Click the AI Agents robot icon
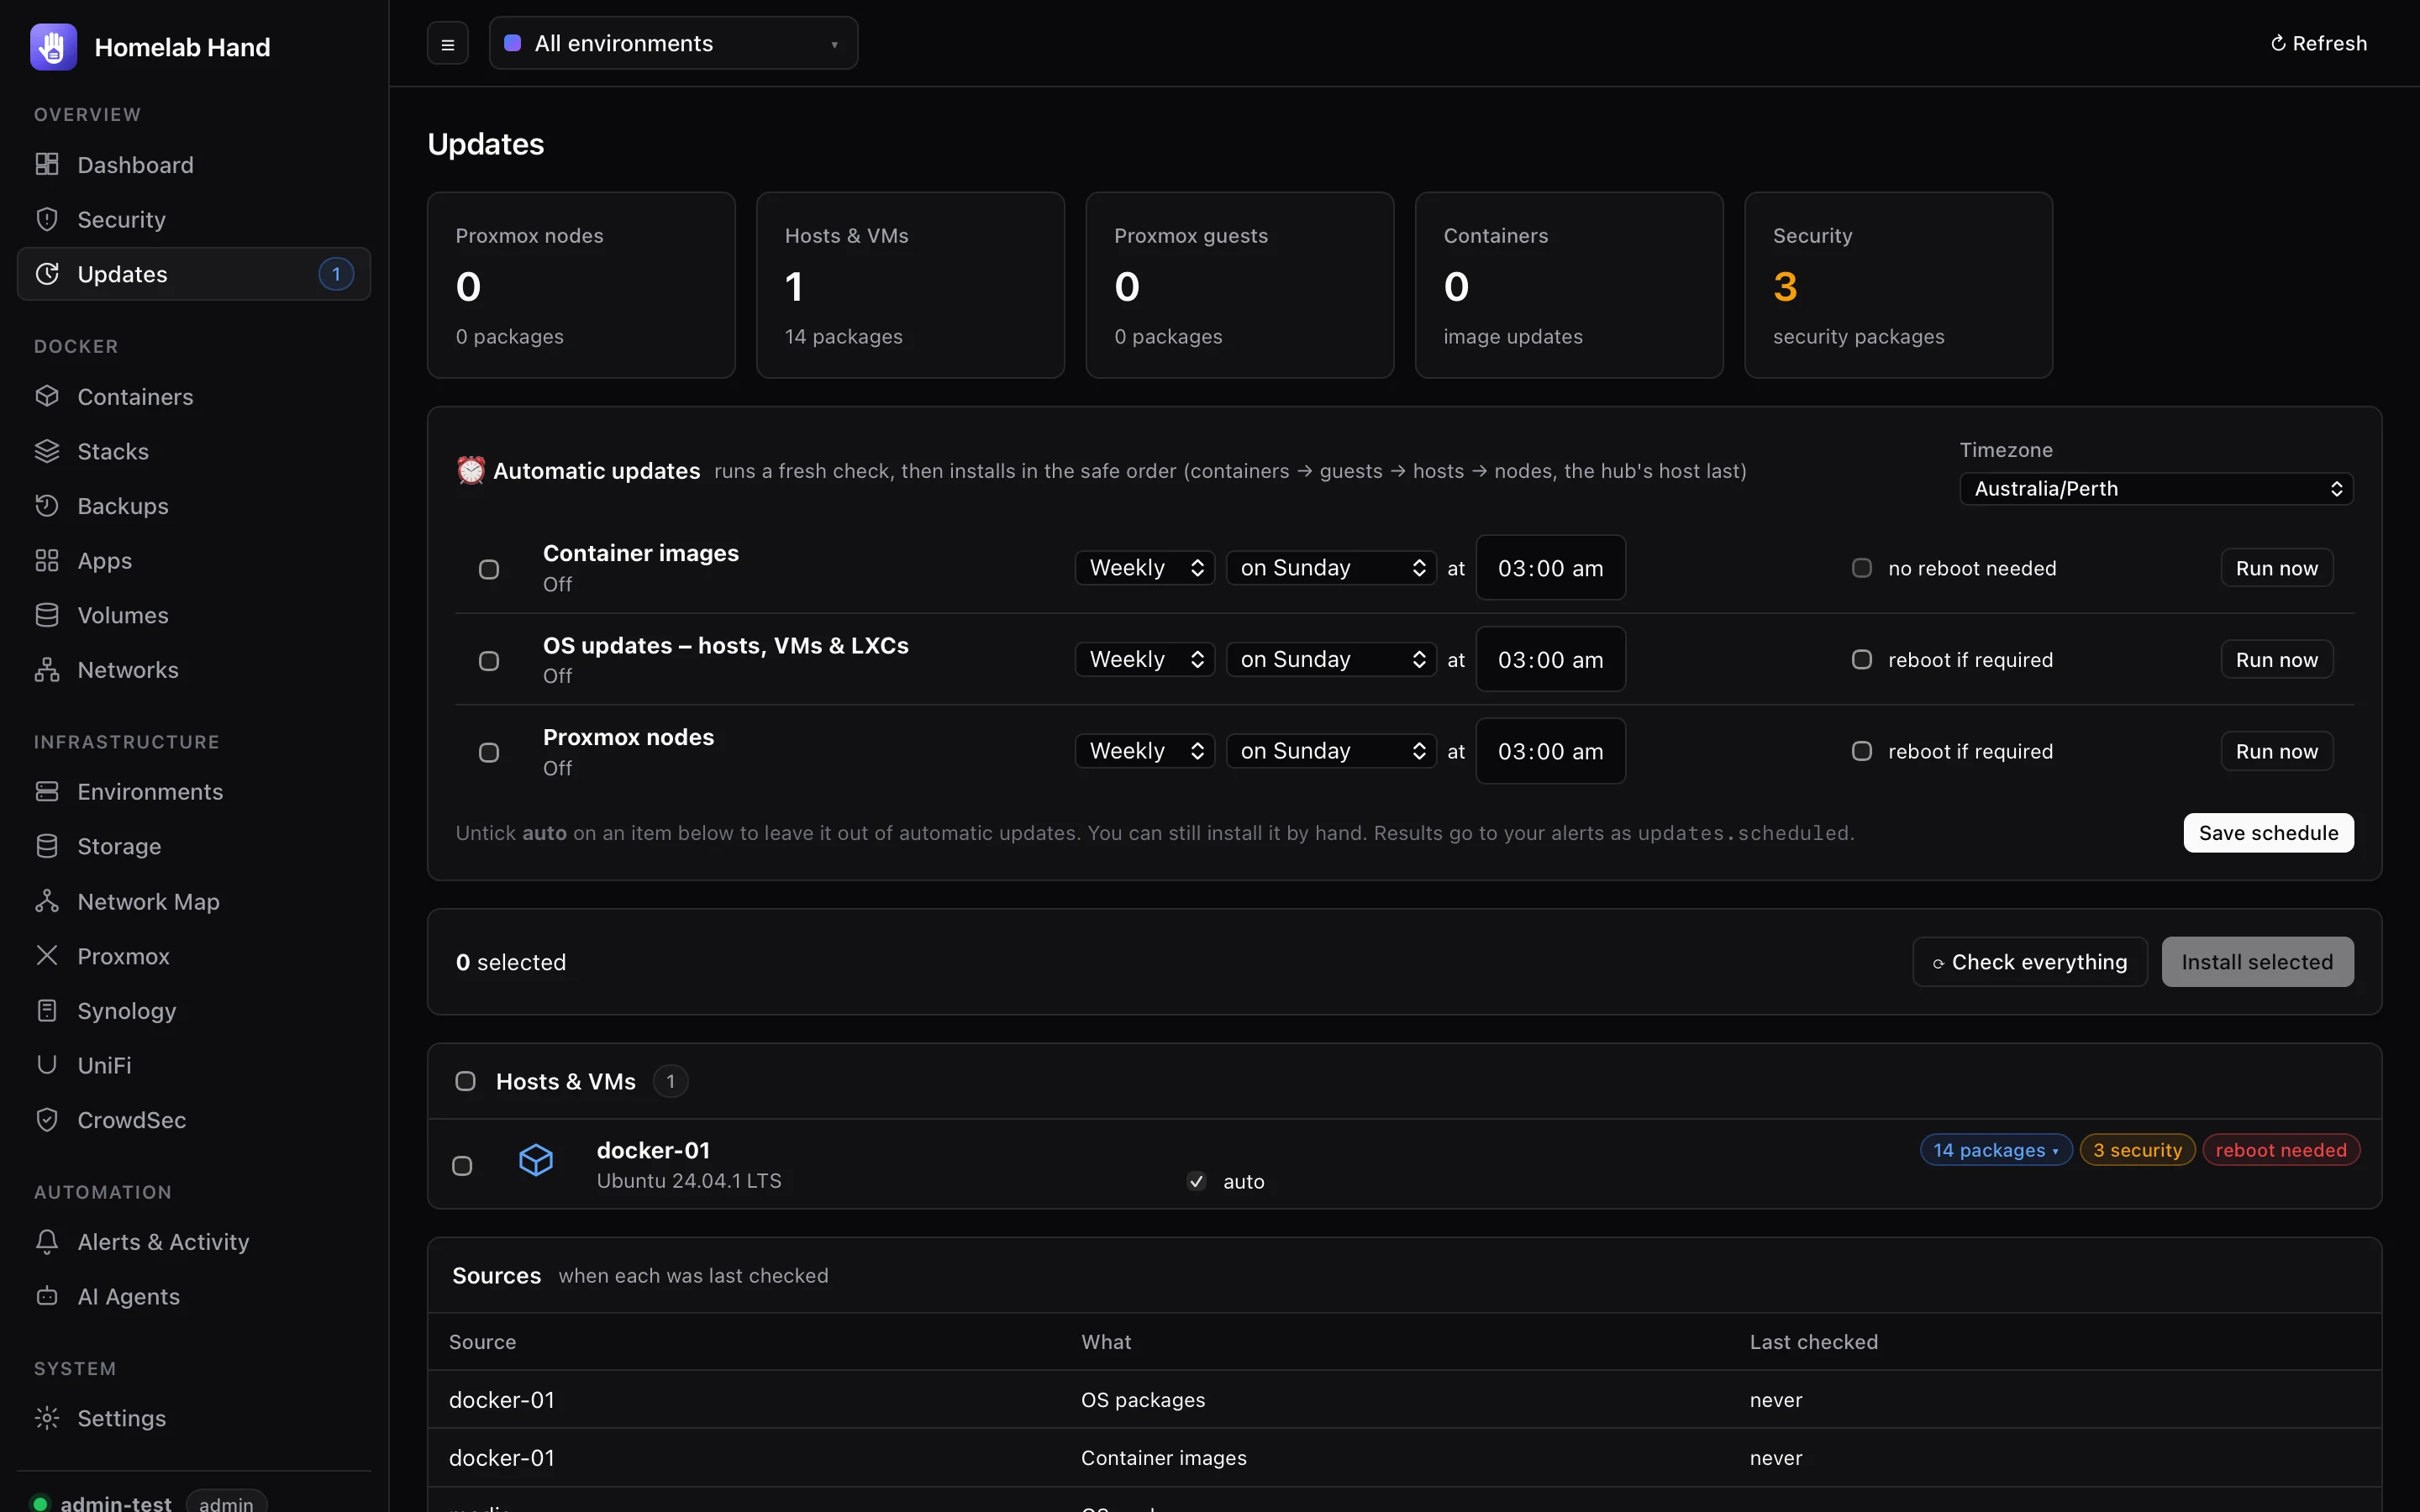The image size is (2420, 1512). pos(47,1296)
